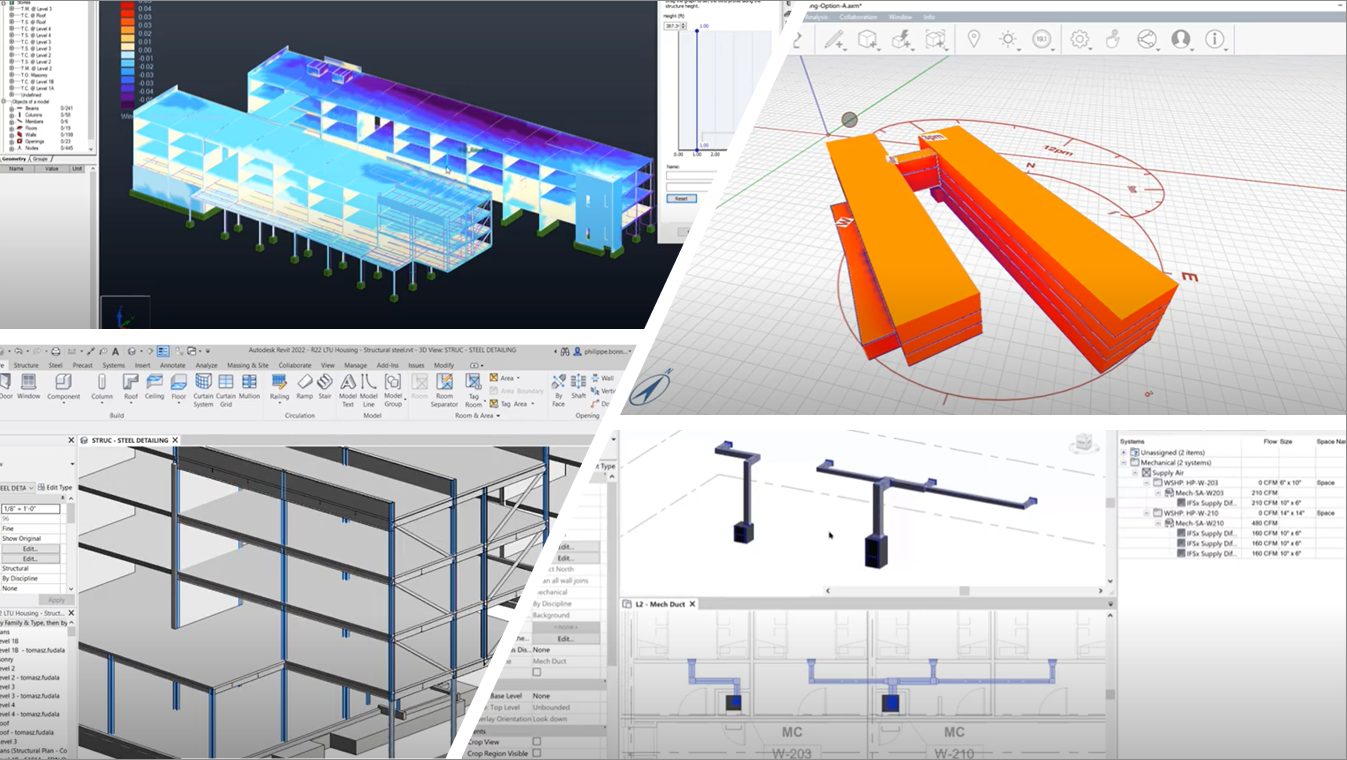The width and height of the screenshot is (1347, 760).
Task: Close the Properties palette
Action: click(70, 440)
